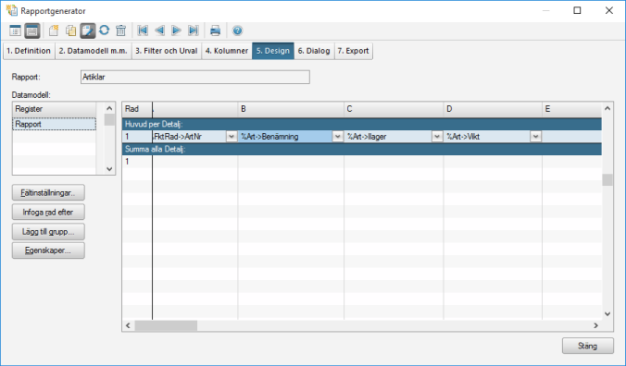Select the %Art->Benämning cell
Screen dimensions: 626x366
[x=286, y=137]
